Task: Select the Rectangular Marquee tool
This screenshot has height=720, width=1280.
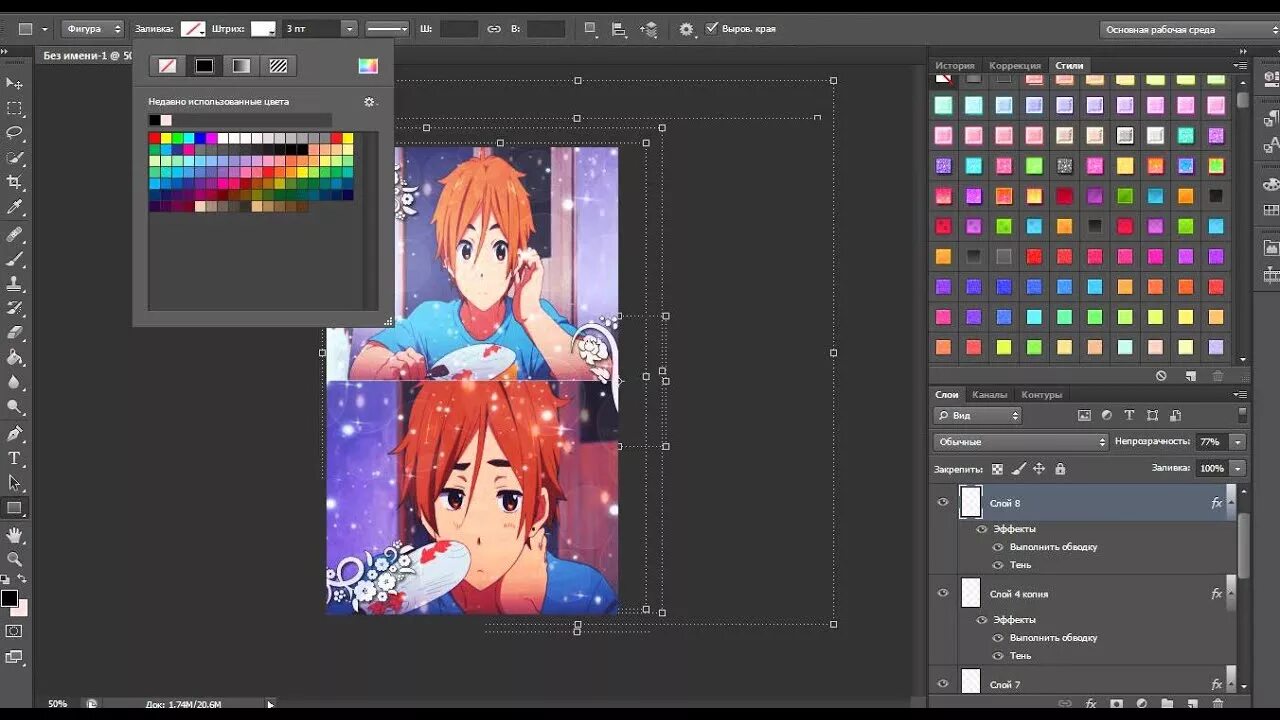Action: pos(14,108)
